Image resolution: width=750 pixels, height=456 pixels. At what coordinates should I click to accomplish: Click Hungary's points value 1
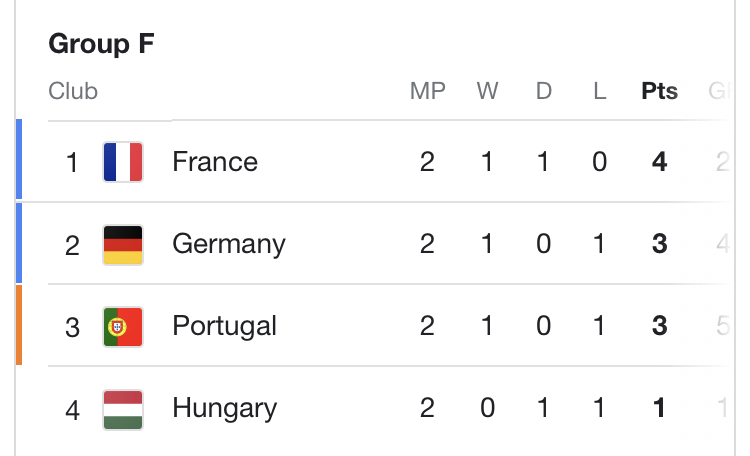(x=659, y=408)
